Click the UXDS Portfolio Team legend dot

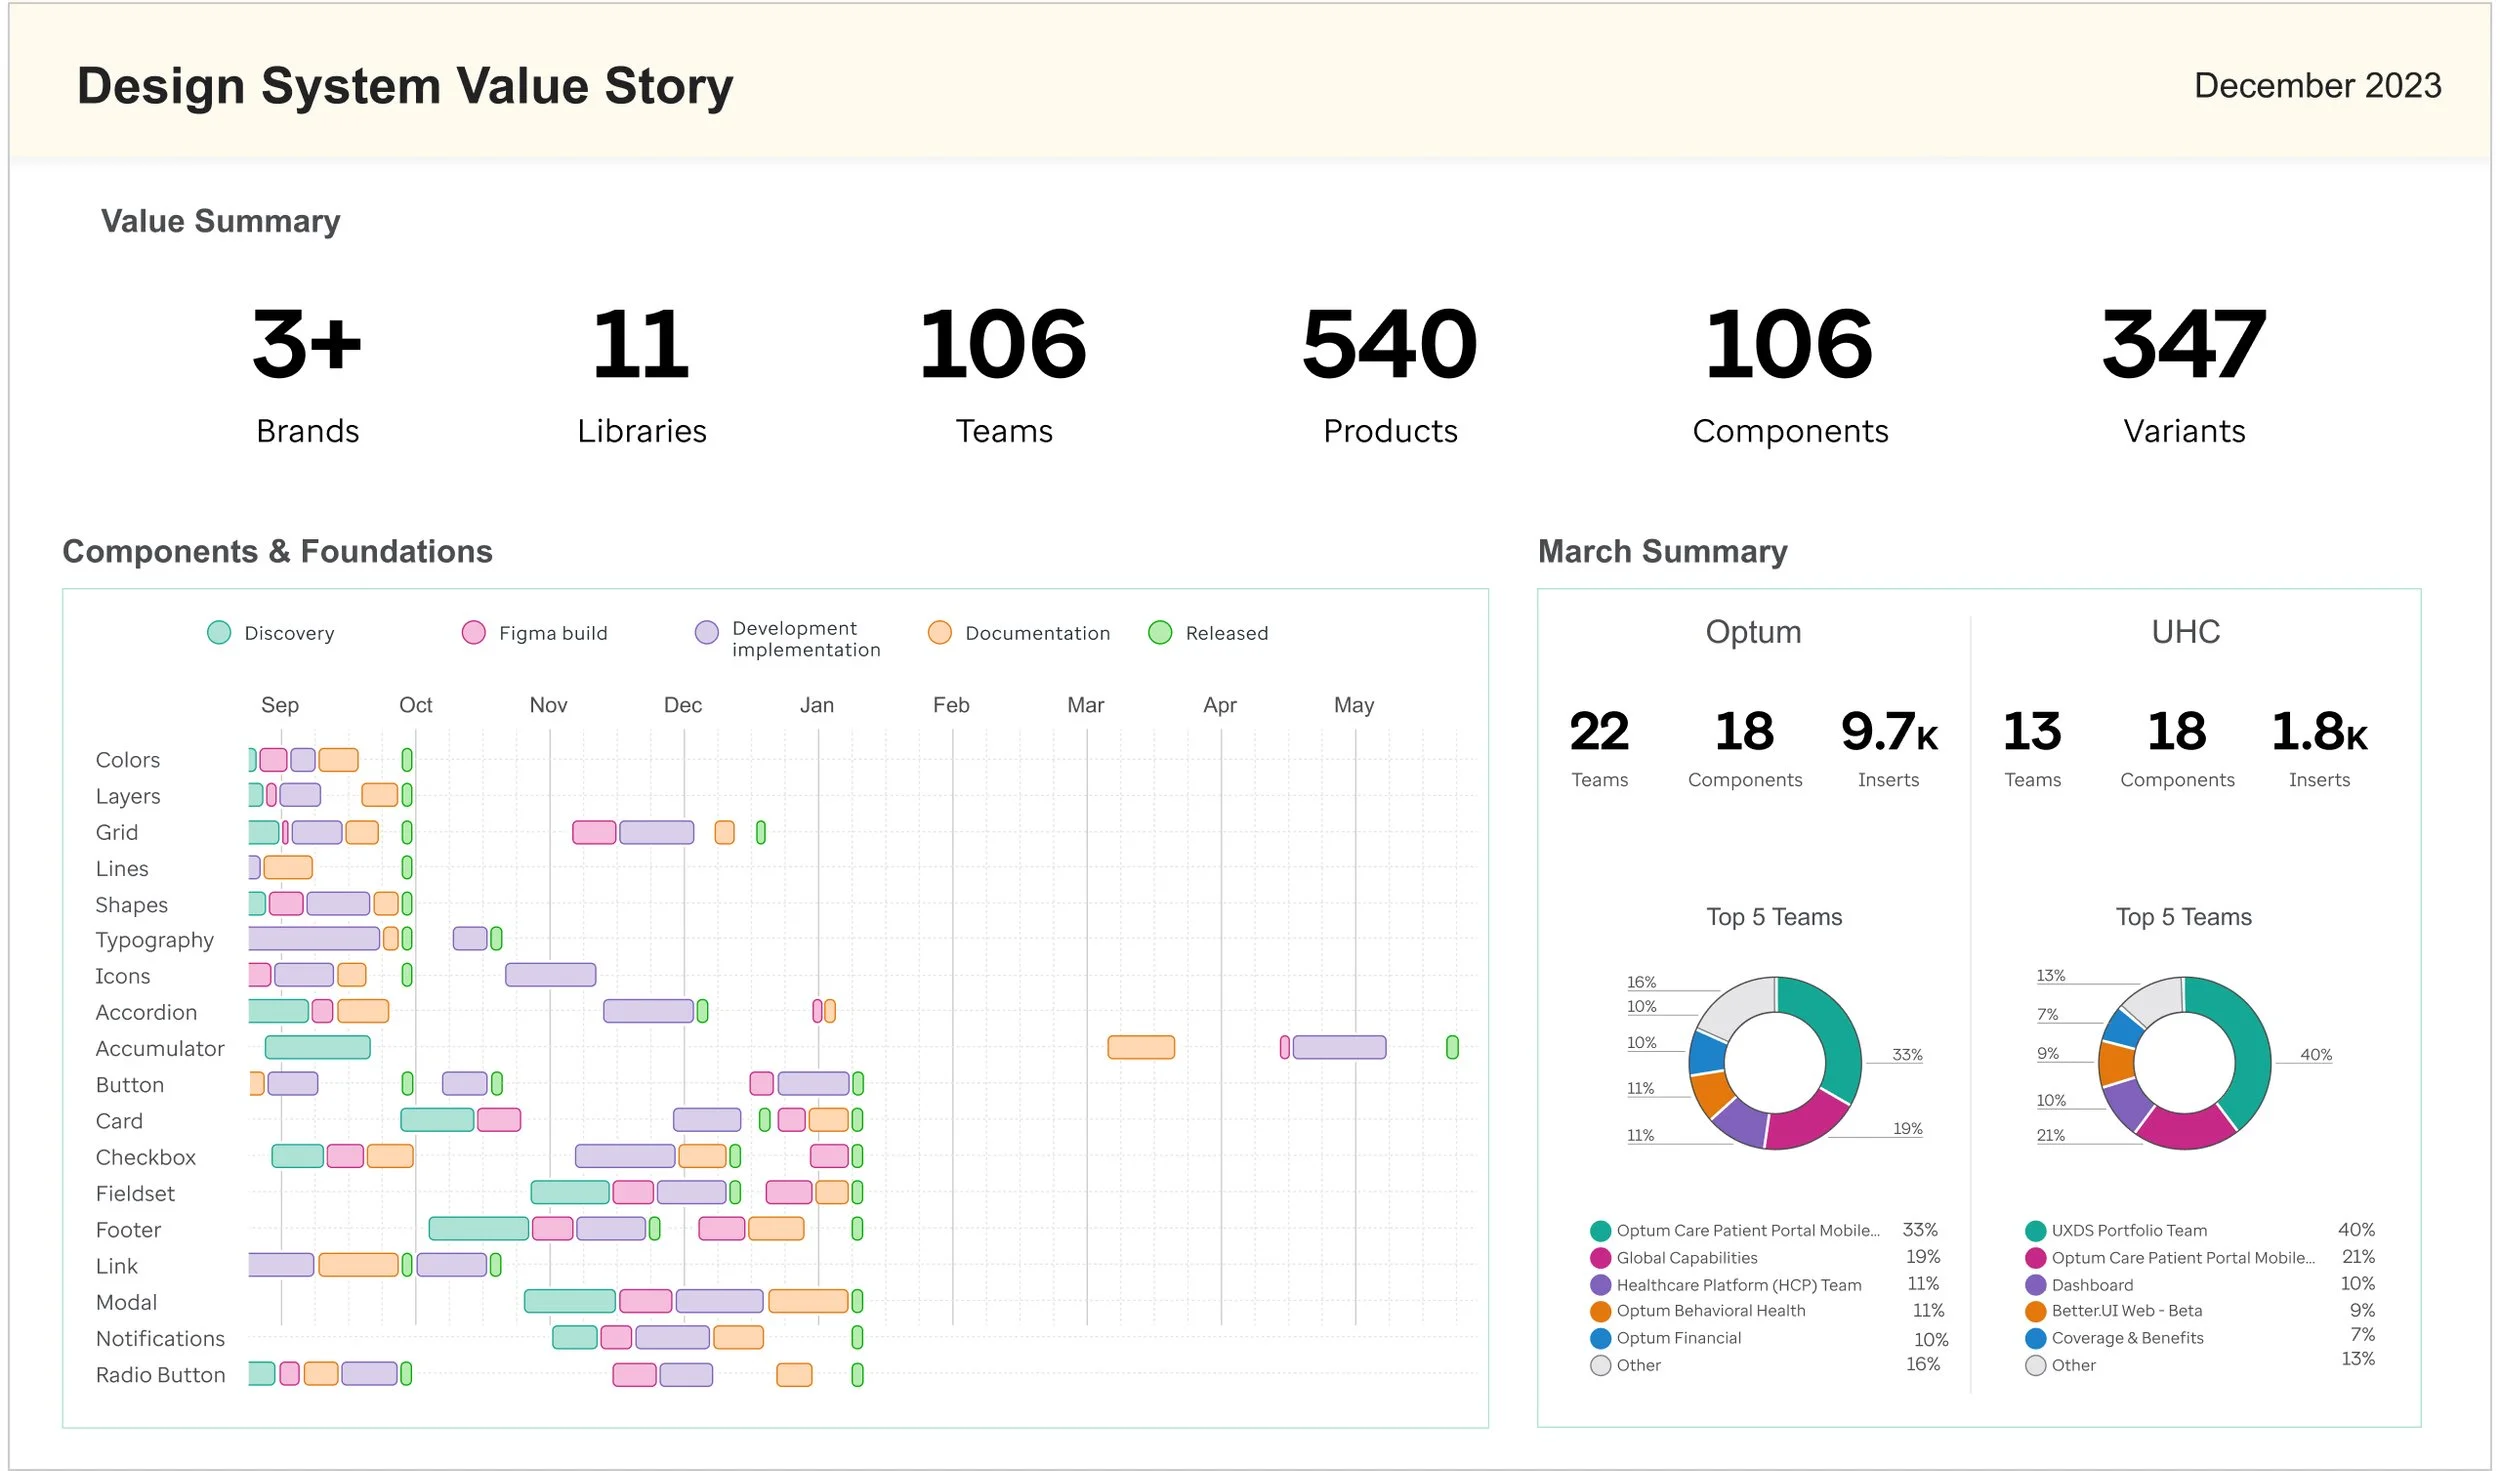[2035, 1231]
